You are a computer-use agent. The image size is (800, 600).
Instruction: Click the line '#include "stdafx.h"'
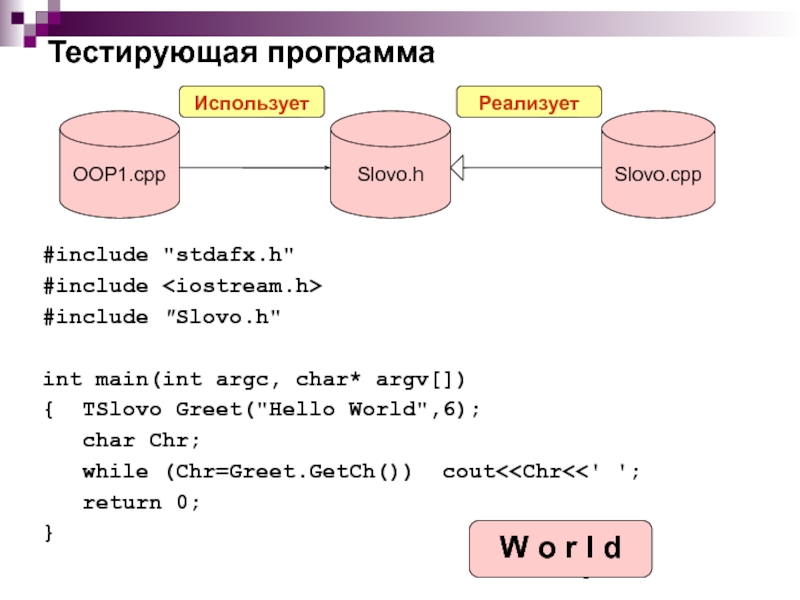tap(169, 255)
